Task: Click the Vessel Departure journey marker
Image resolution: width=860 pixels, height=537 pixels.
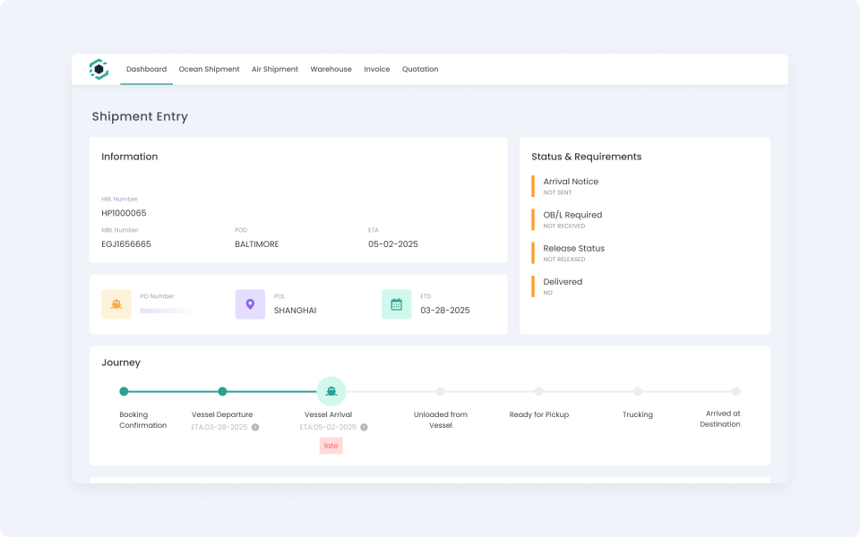Action: tap(222, 391)
